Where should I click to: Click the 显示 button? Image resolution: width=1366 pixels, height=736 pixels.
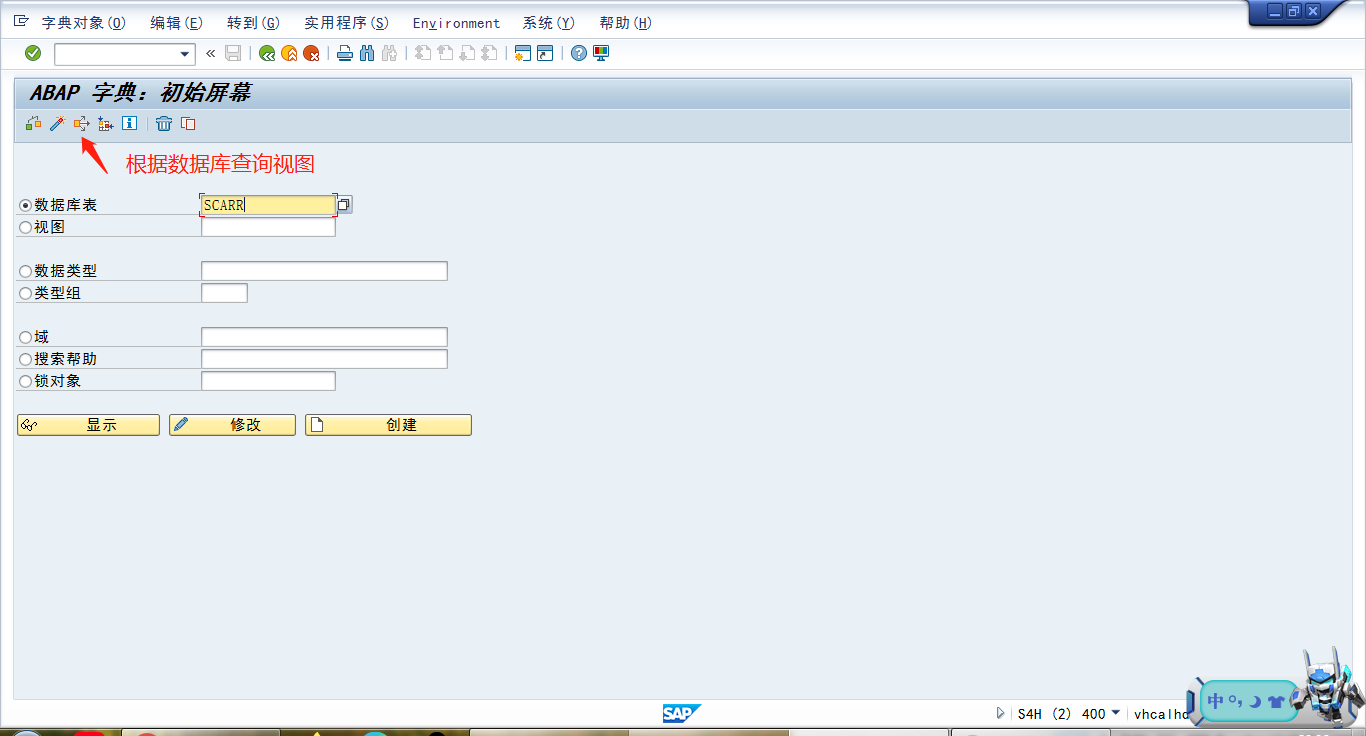coord(88,425)
